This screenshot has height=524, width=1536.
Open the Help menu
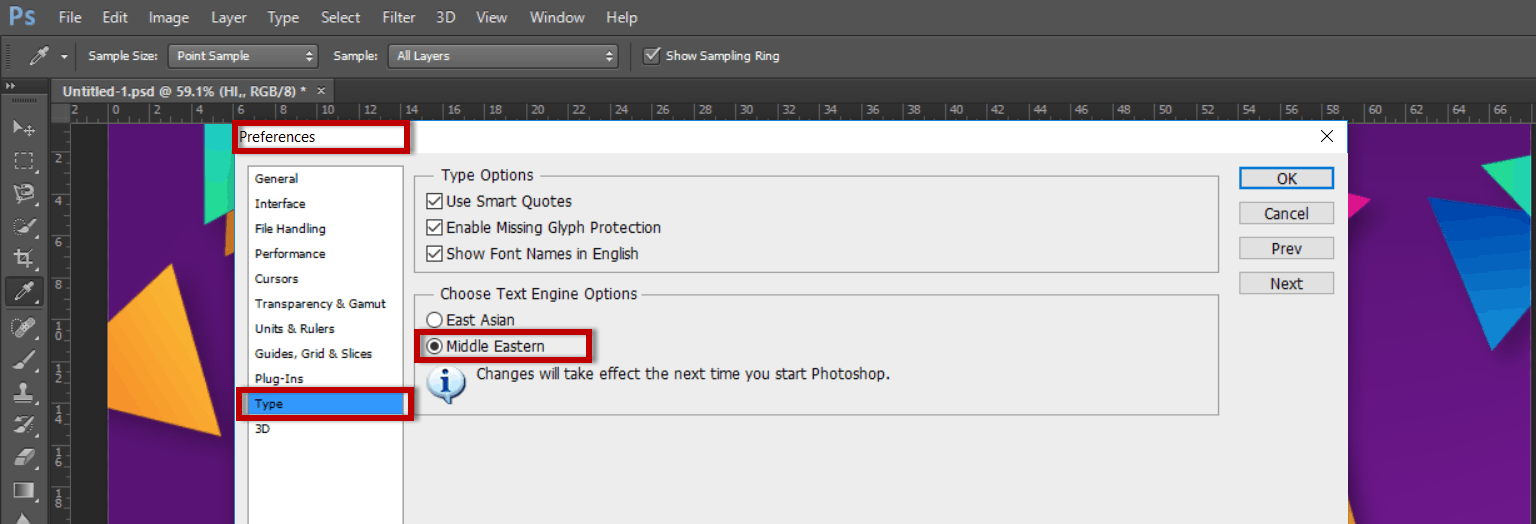(x=621, y=18)
